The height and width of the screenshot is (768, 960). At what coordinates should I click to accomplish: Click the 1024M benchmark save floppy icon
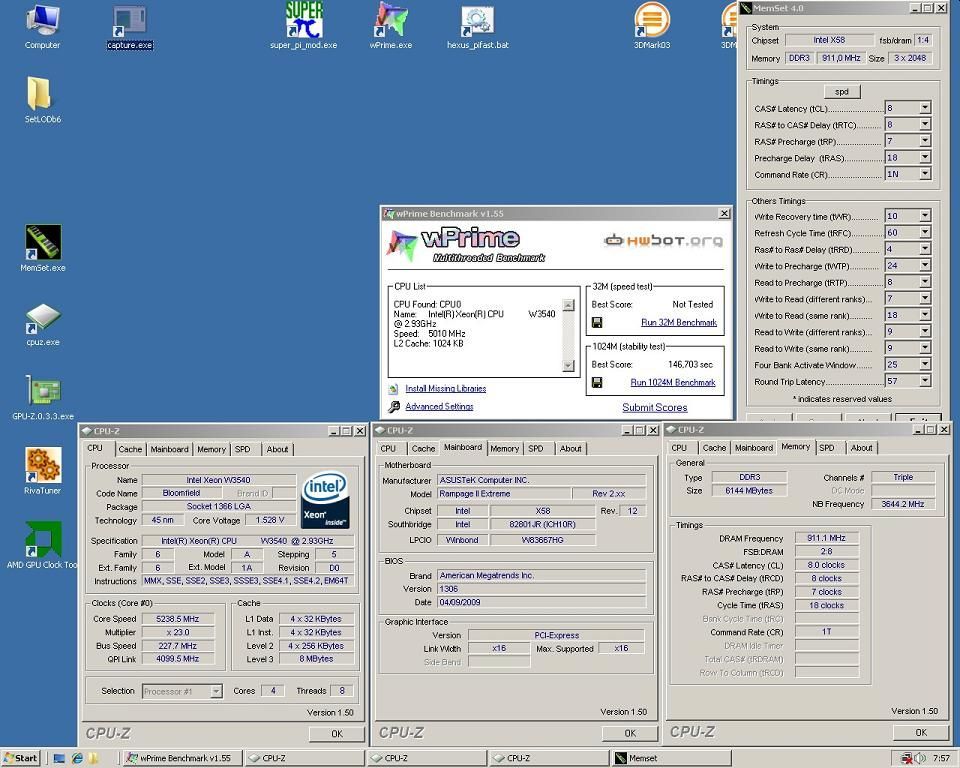[x=597, y=382]
